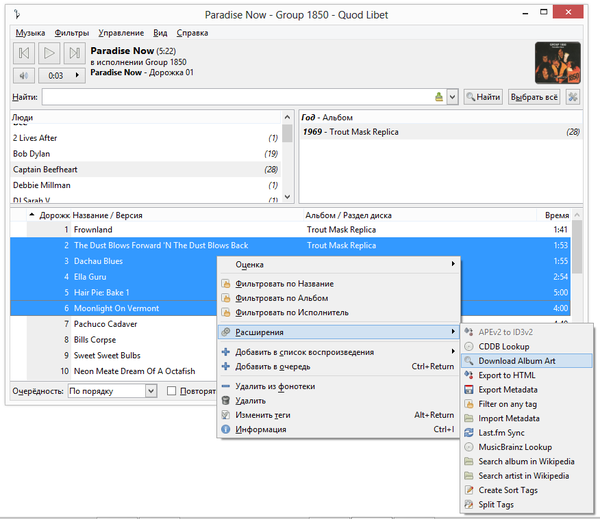Expand the search history dropdown arrow

click(452, 97)
